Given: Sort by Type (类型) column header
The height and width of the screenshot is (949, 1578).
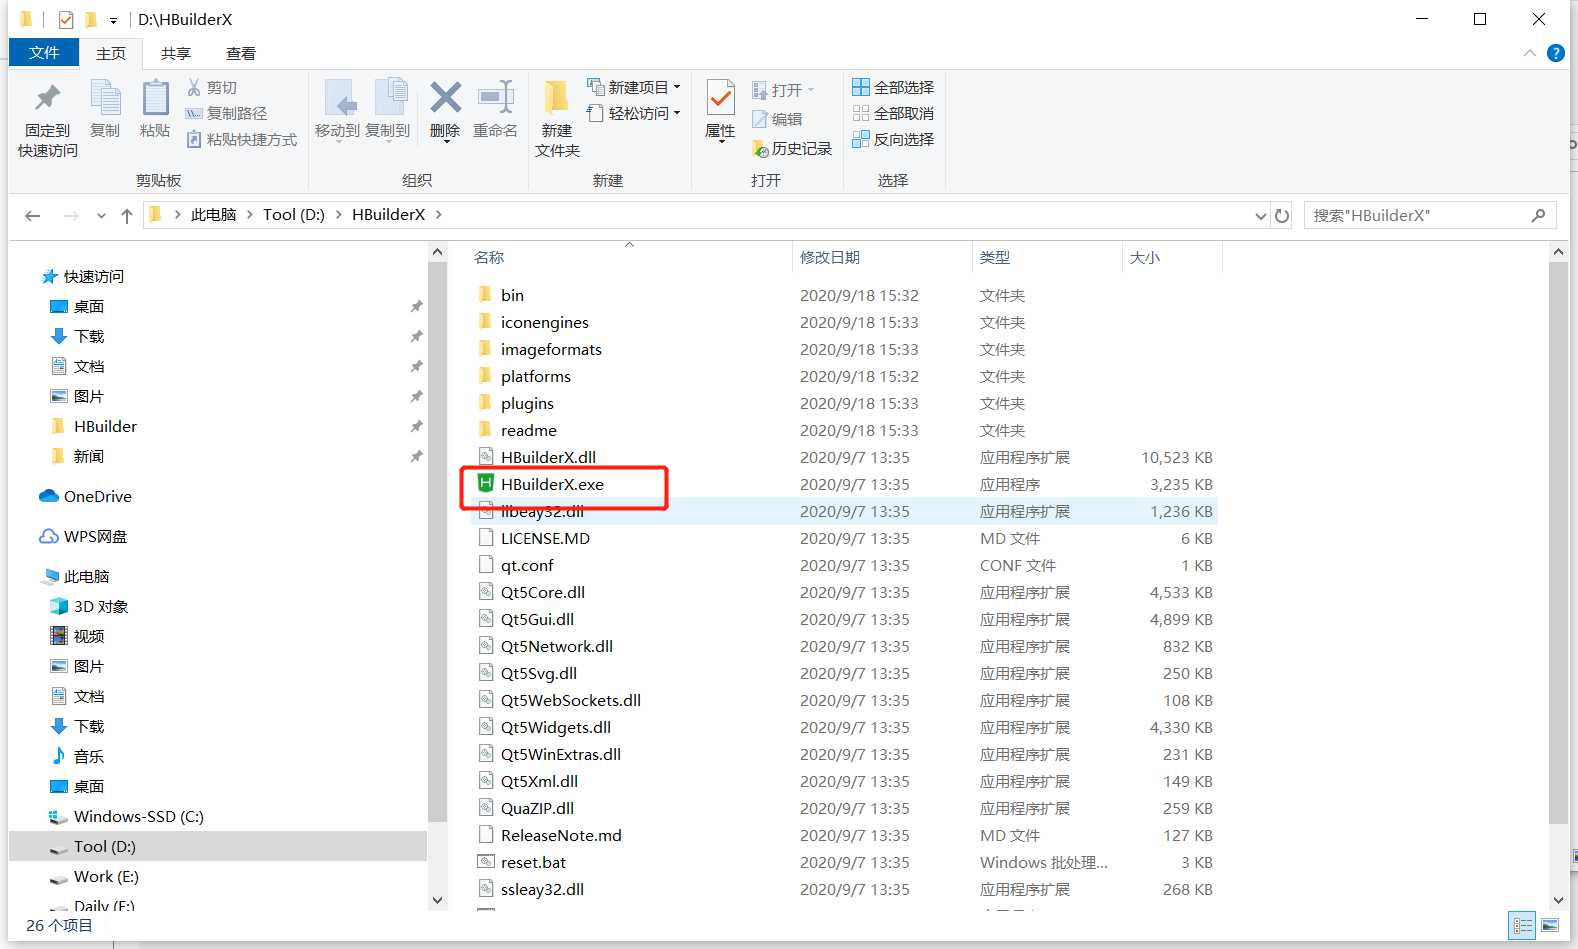Looking at the screenshot, I should coord(995,257).
